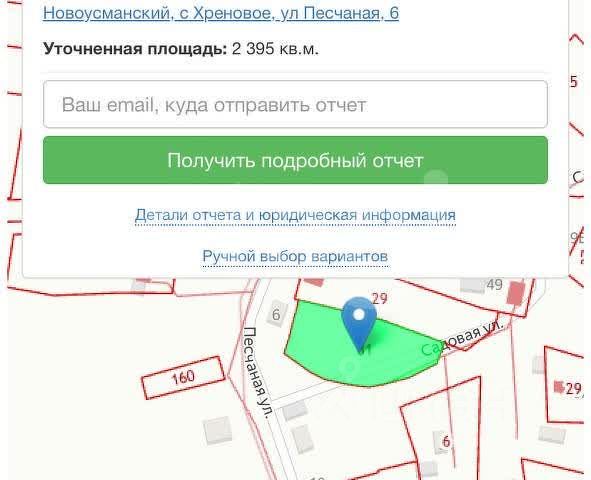
Task: Click the red building next to 49
Action: (x=516, y=293)
